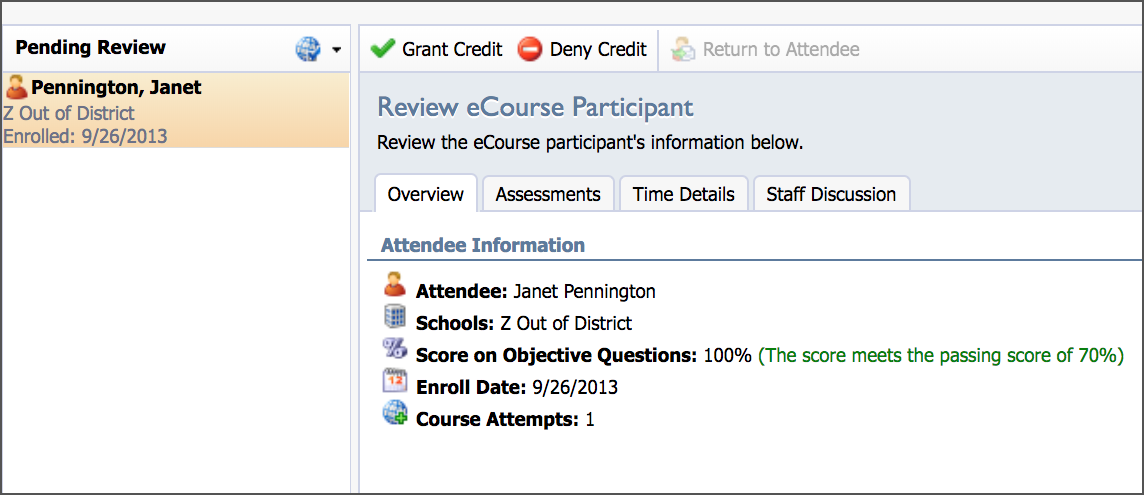Open the dropdown arrow next to globe
Image resolution: width=1144 pixels, height=495 pixels.
(336, 50)
